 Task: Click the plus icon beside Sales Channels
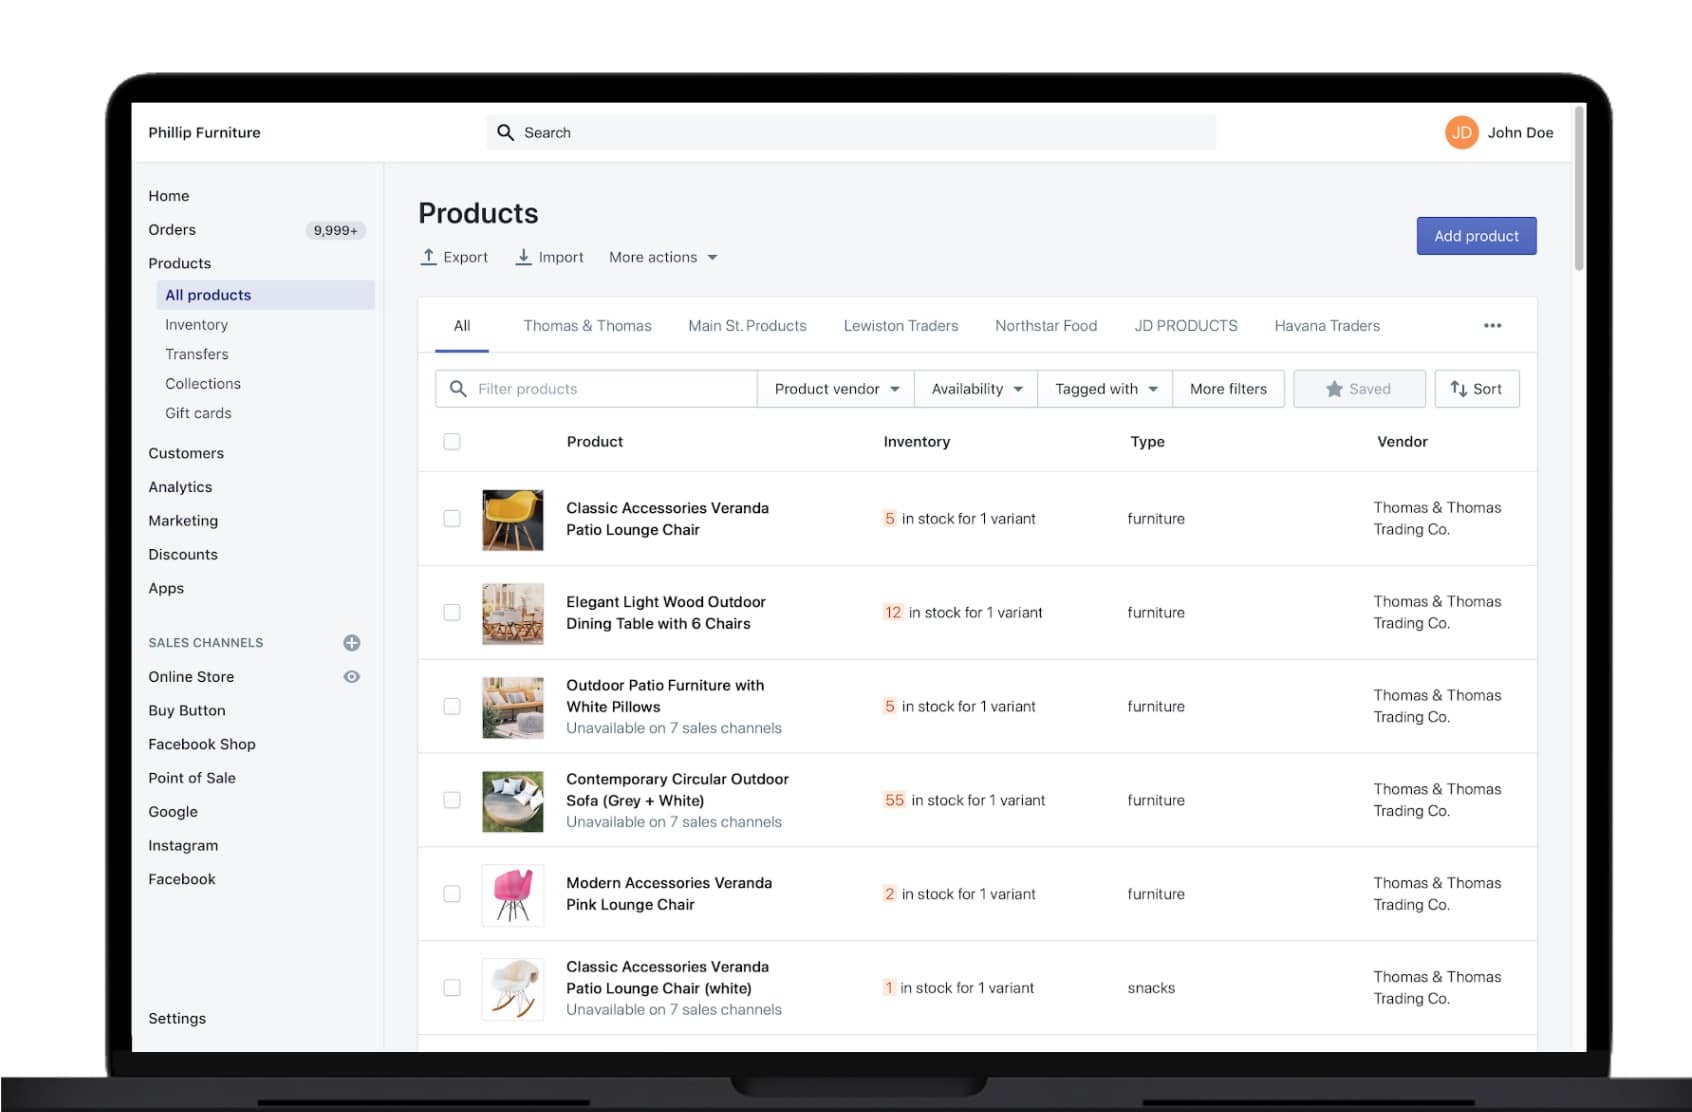point(351,643)
